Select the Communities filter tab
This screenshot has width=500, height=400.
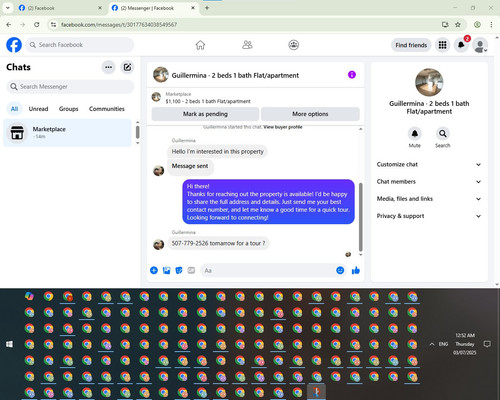(107, 109)
